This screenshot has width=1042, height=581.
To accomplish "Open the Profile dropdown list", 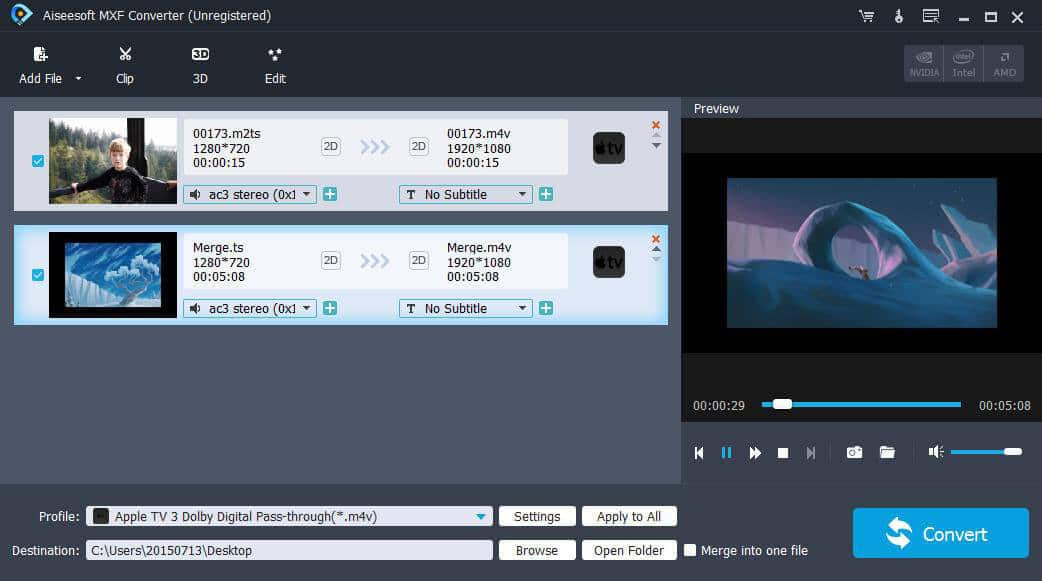I will (x=483, y=516).
